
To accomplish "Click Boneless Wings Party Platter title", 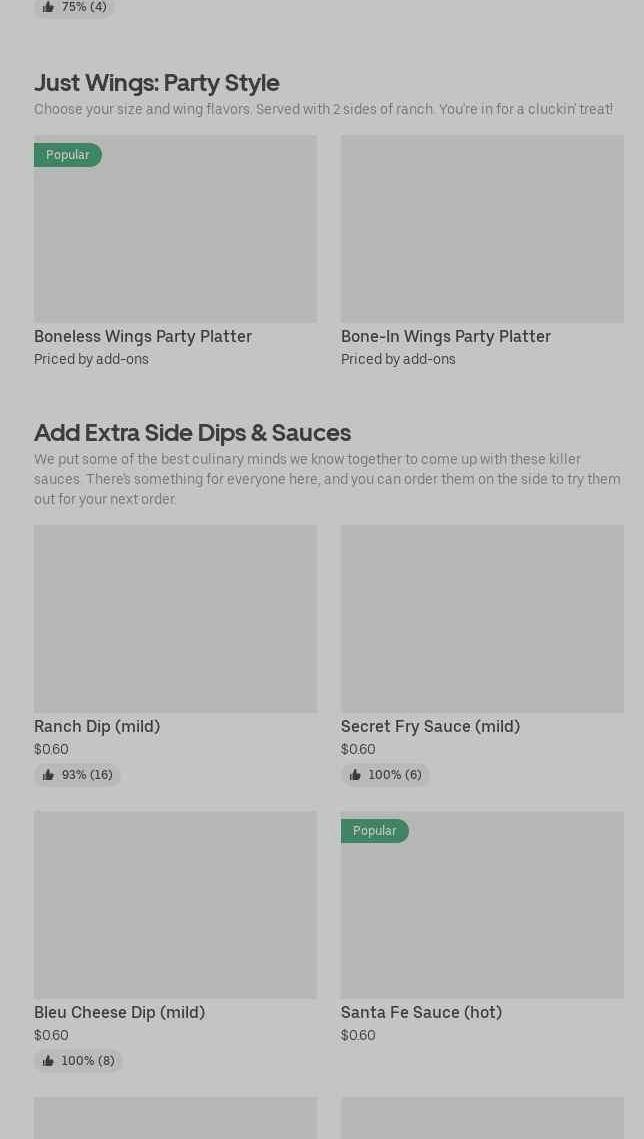I will [x=143, y=337].
